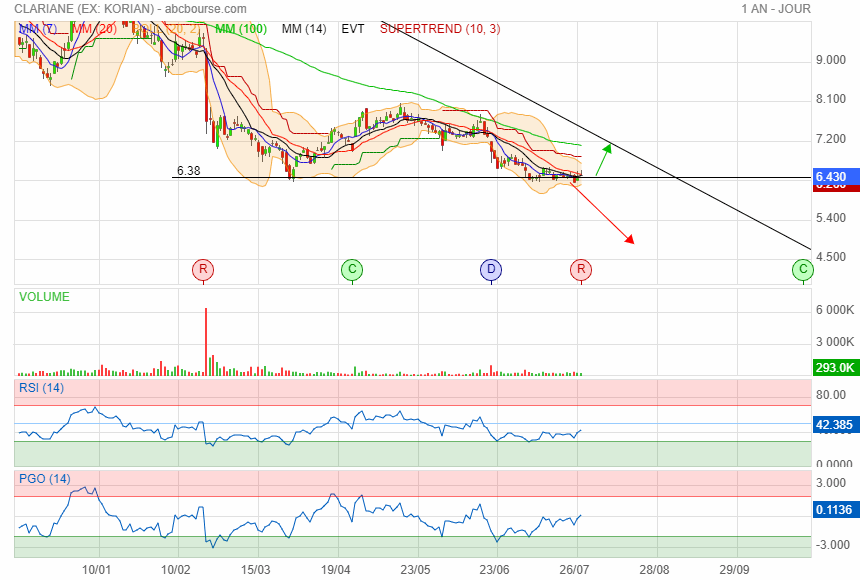This screenshot has width=860, height=580.
Task: Select the MM (100) legend label
Action: point(241,29)
